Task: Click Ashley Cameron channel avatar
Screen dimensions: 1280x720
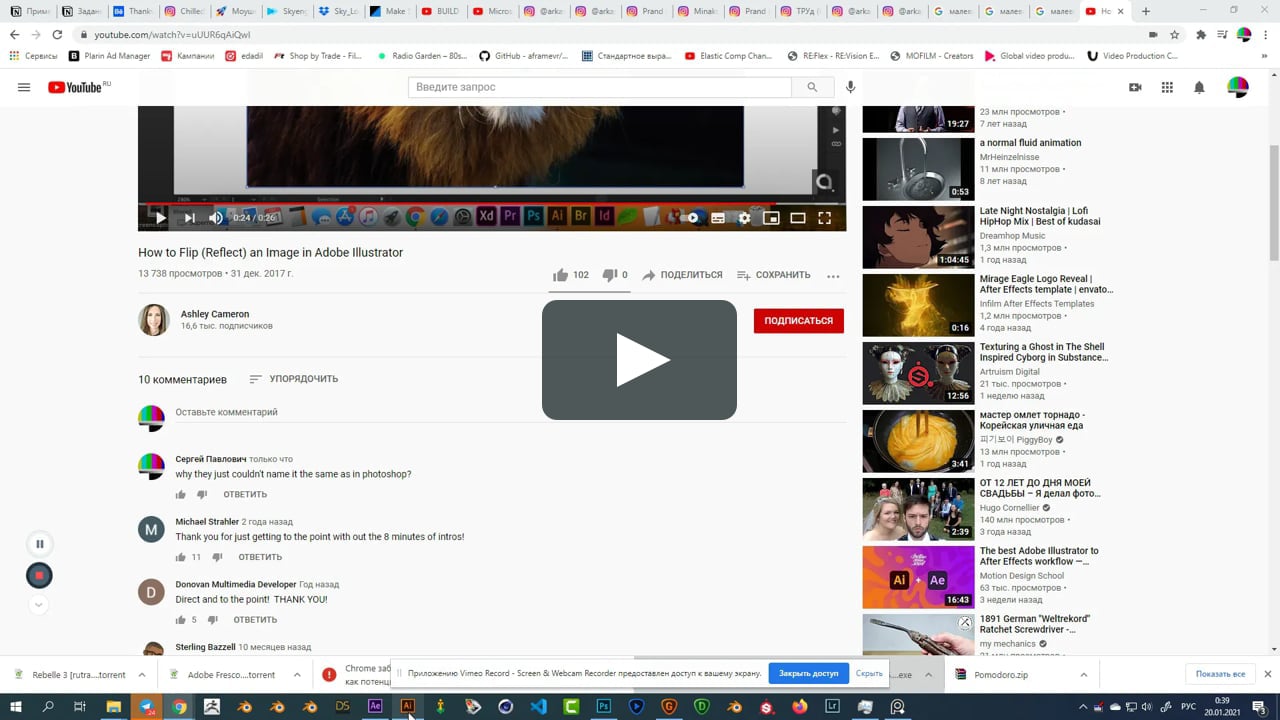Action: coord(154,320)
